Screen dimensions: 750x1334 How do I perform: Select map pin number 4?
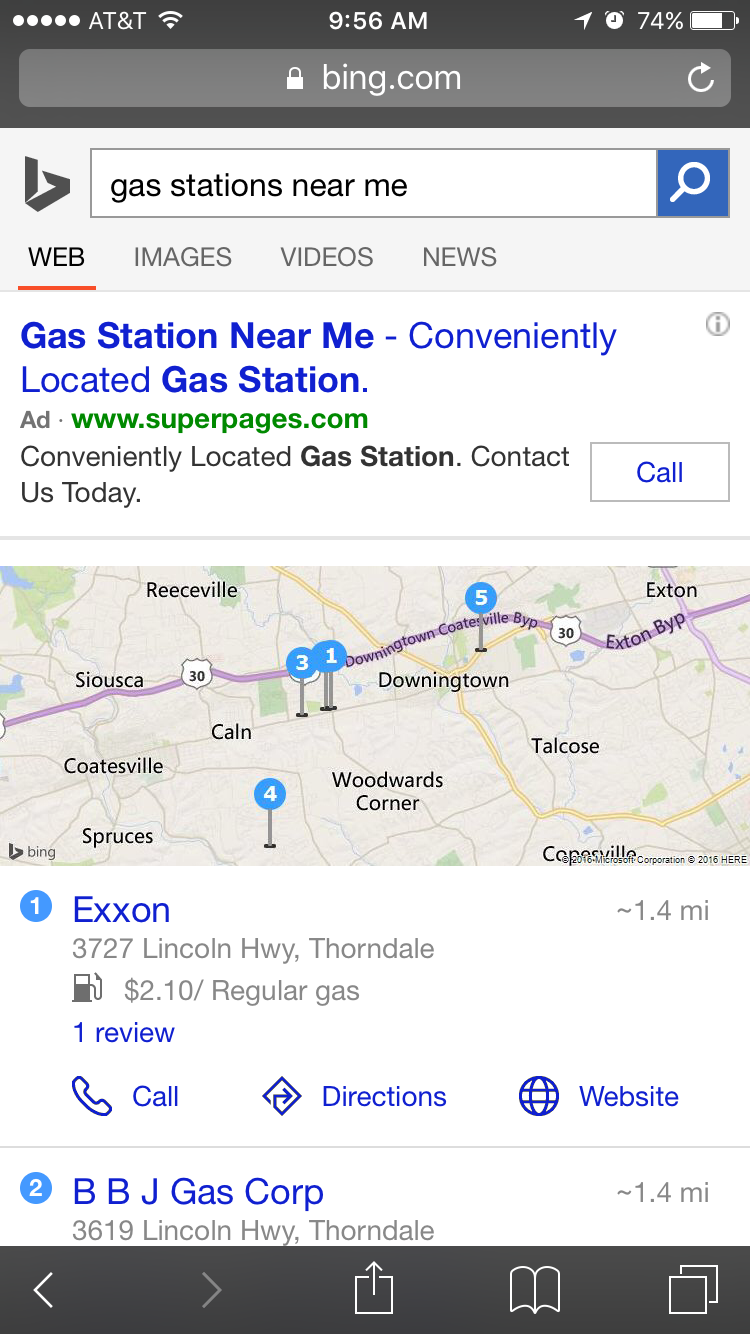pyautogui.click(x=269, y=793)
